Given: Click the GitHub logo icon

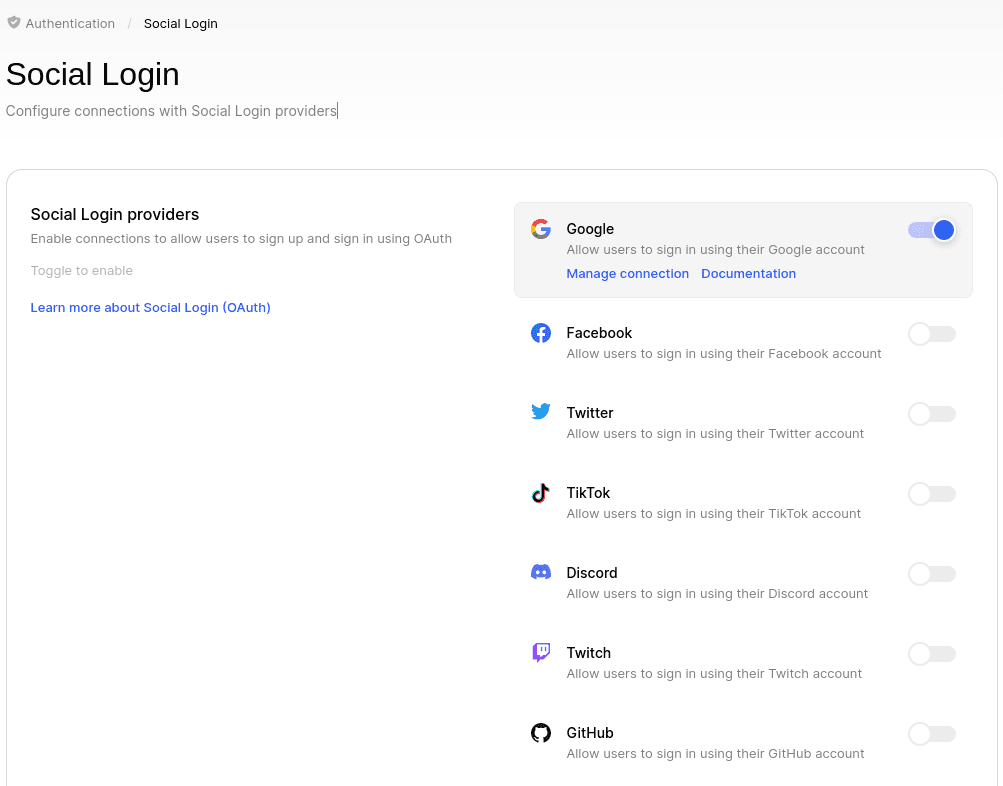Looking at the screenshot, I should [541, 733].
